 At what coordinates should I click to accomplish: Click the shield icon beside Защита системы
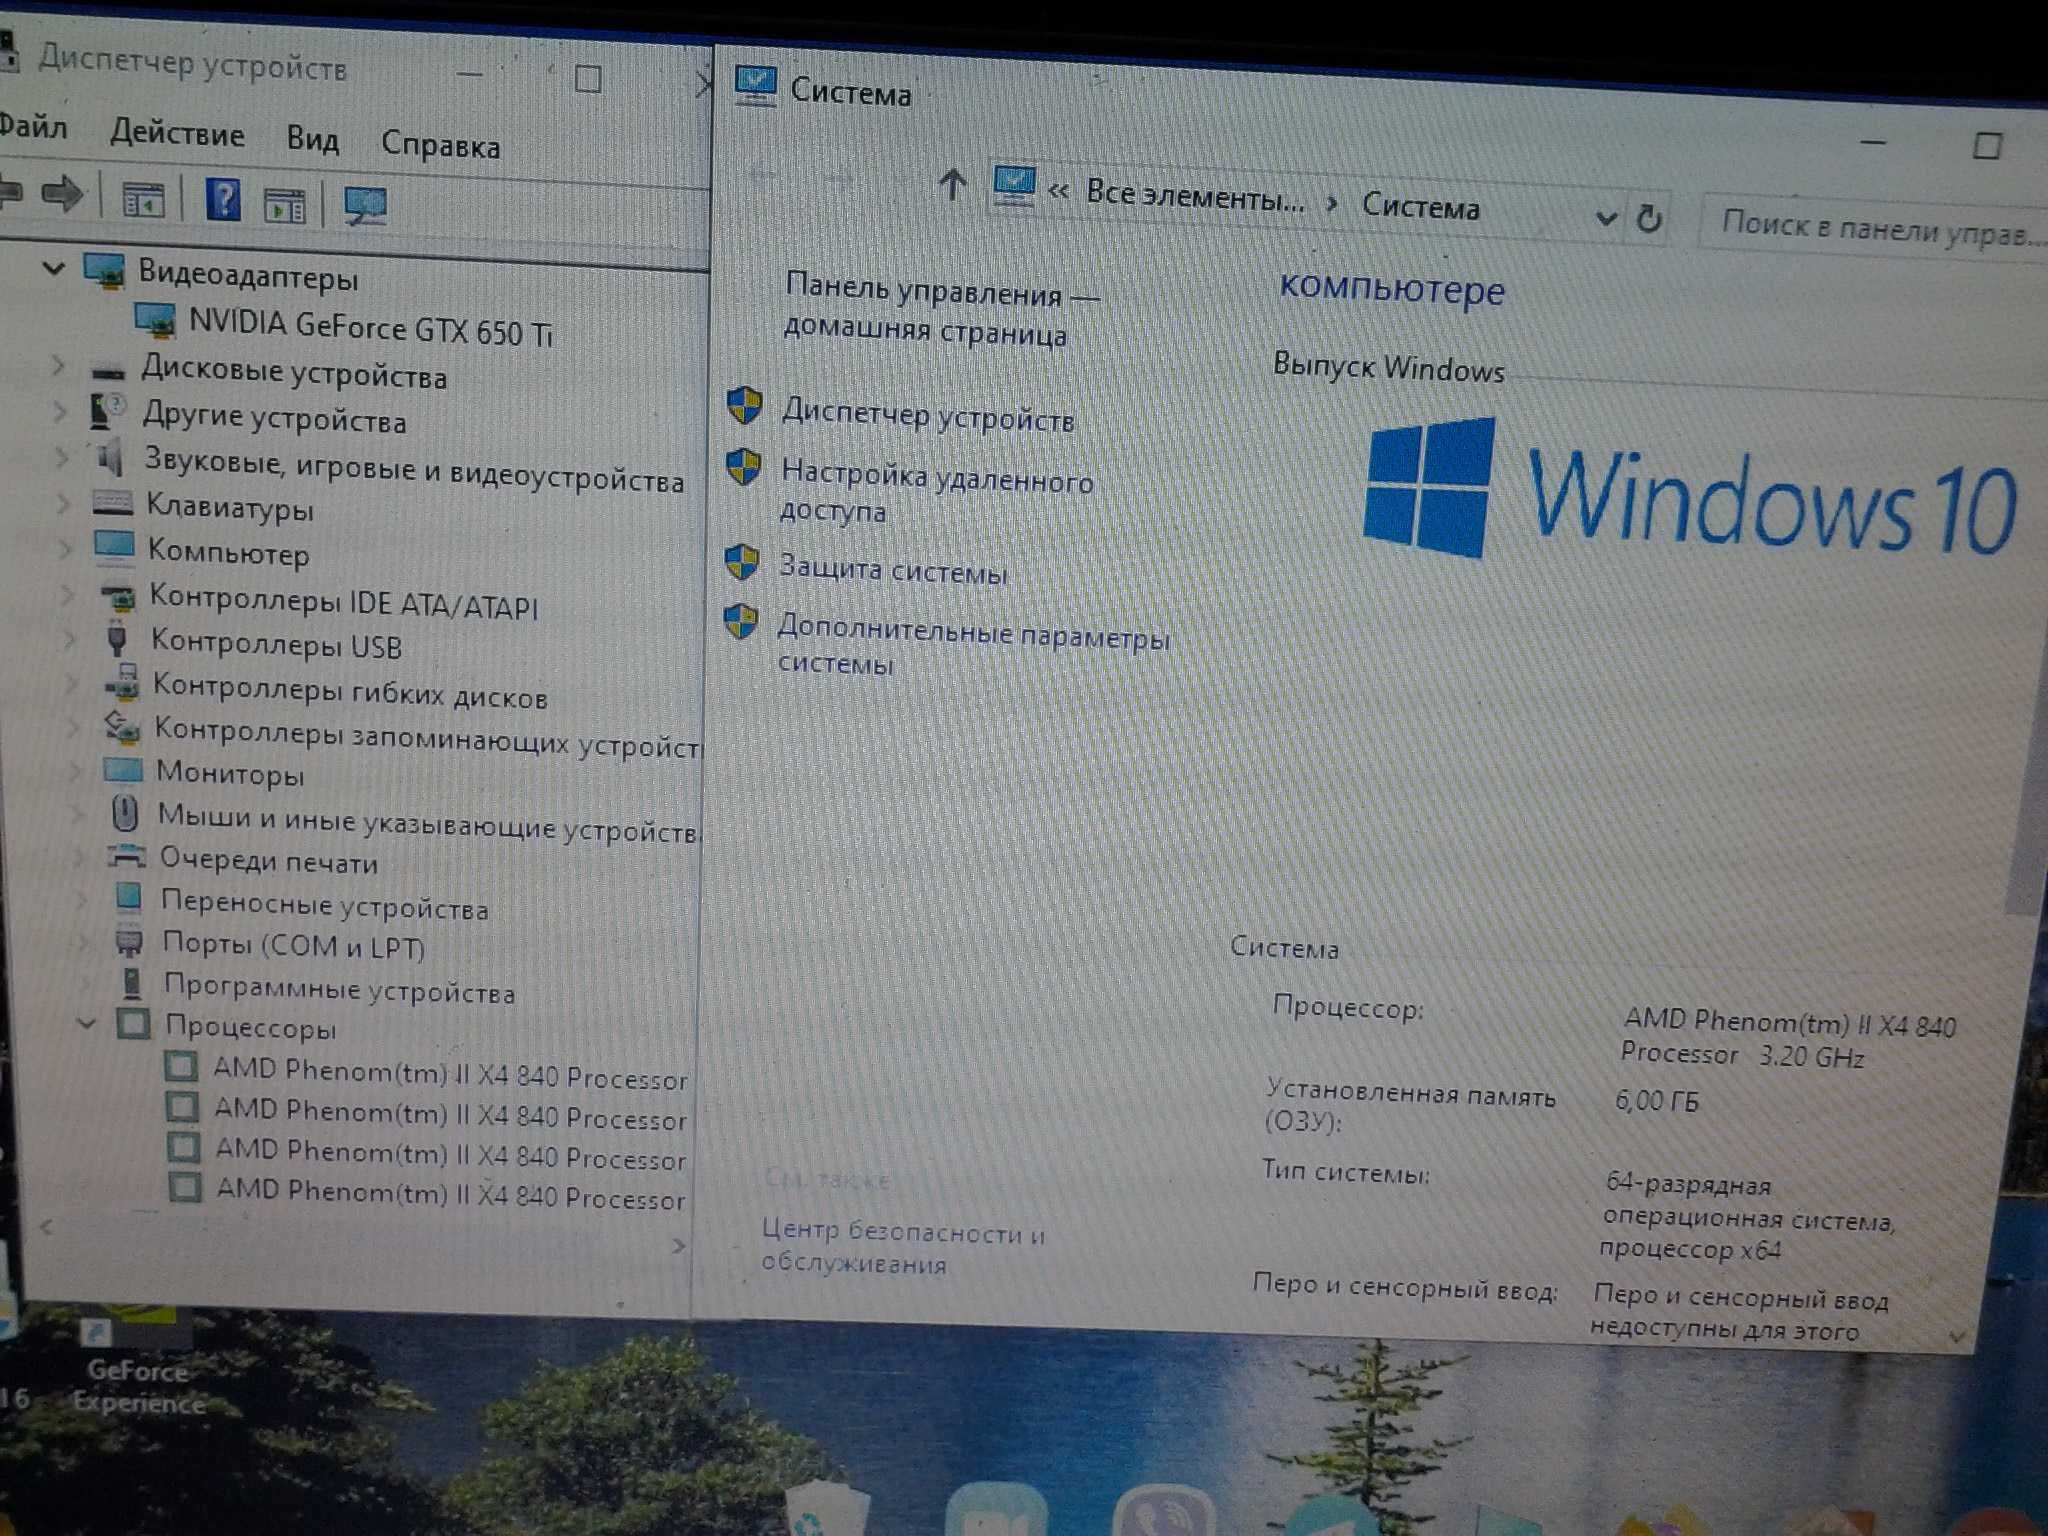point(741,562)
